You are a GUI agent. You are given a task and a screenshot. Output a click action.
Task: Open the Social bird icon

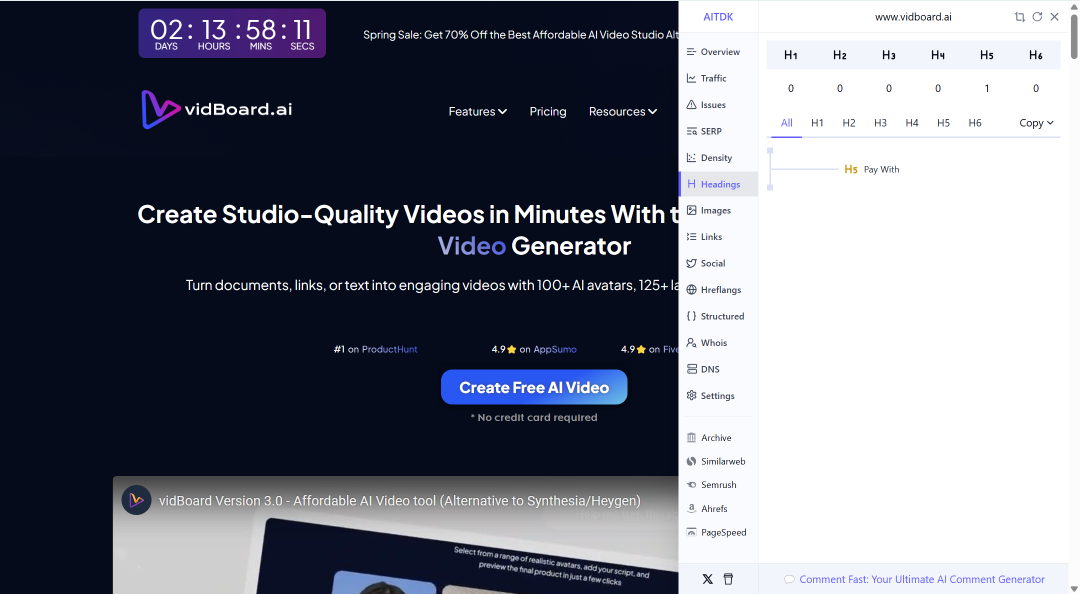[692, 263]
